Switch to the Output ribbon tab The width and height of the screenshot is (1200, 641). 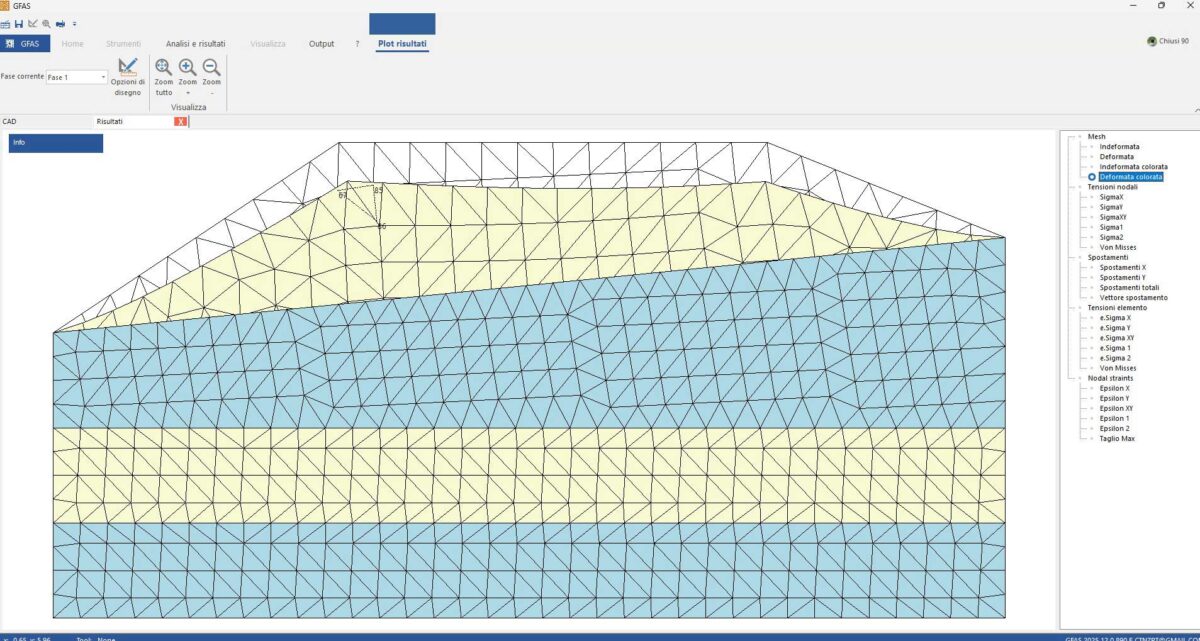(321, 44)
